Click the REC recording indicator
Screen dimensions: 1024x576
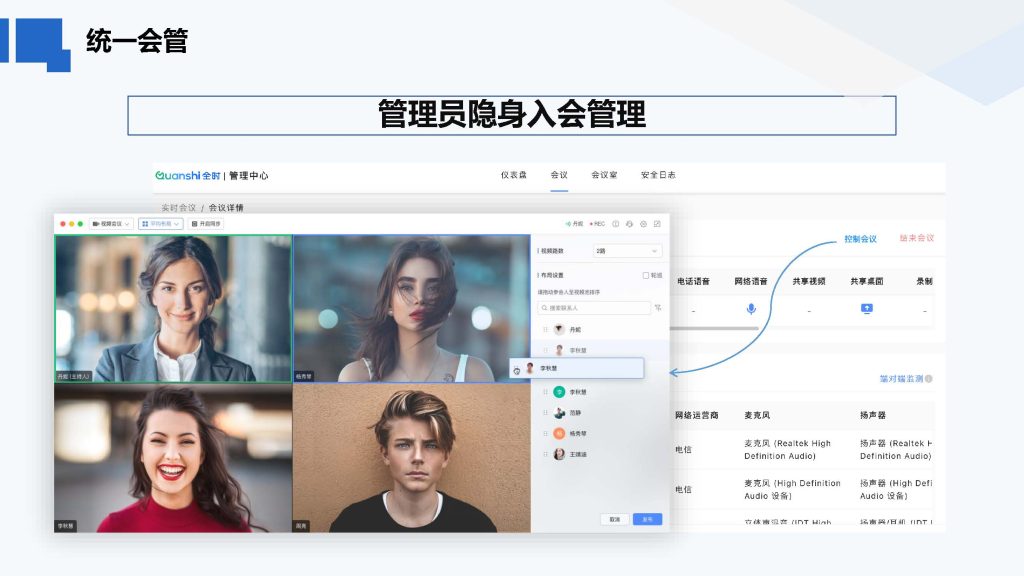(598, 224)
